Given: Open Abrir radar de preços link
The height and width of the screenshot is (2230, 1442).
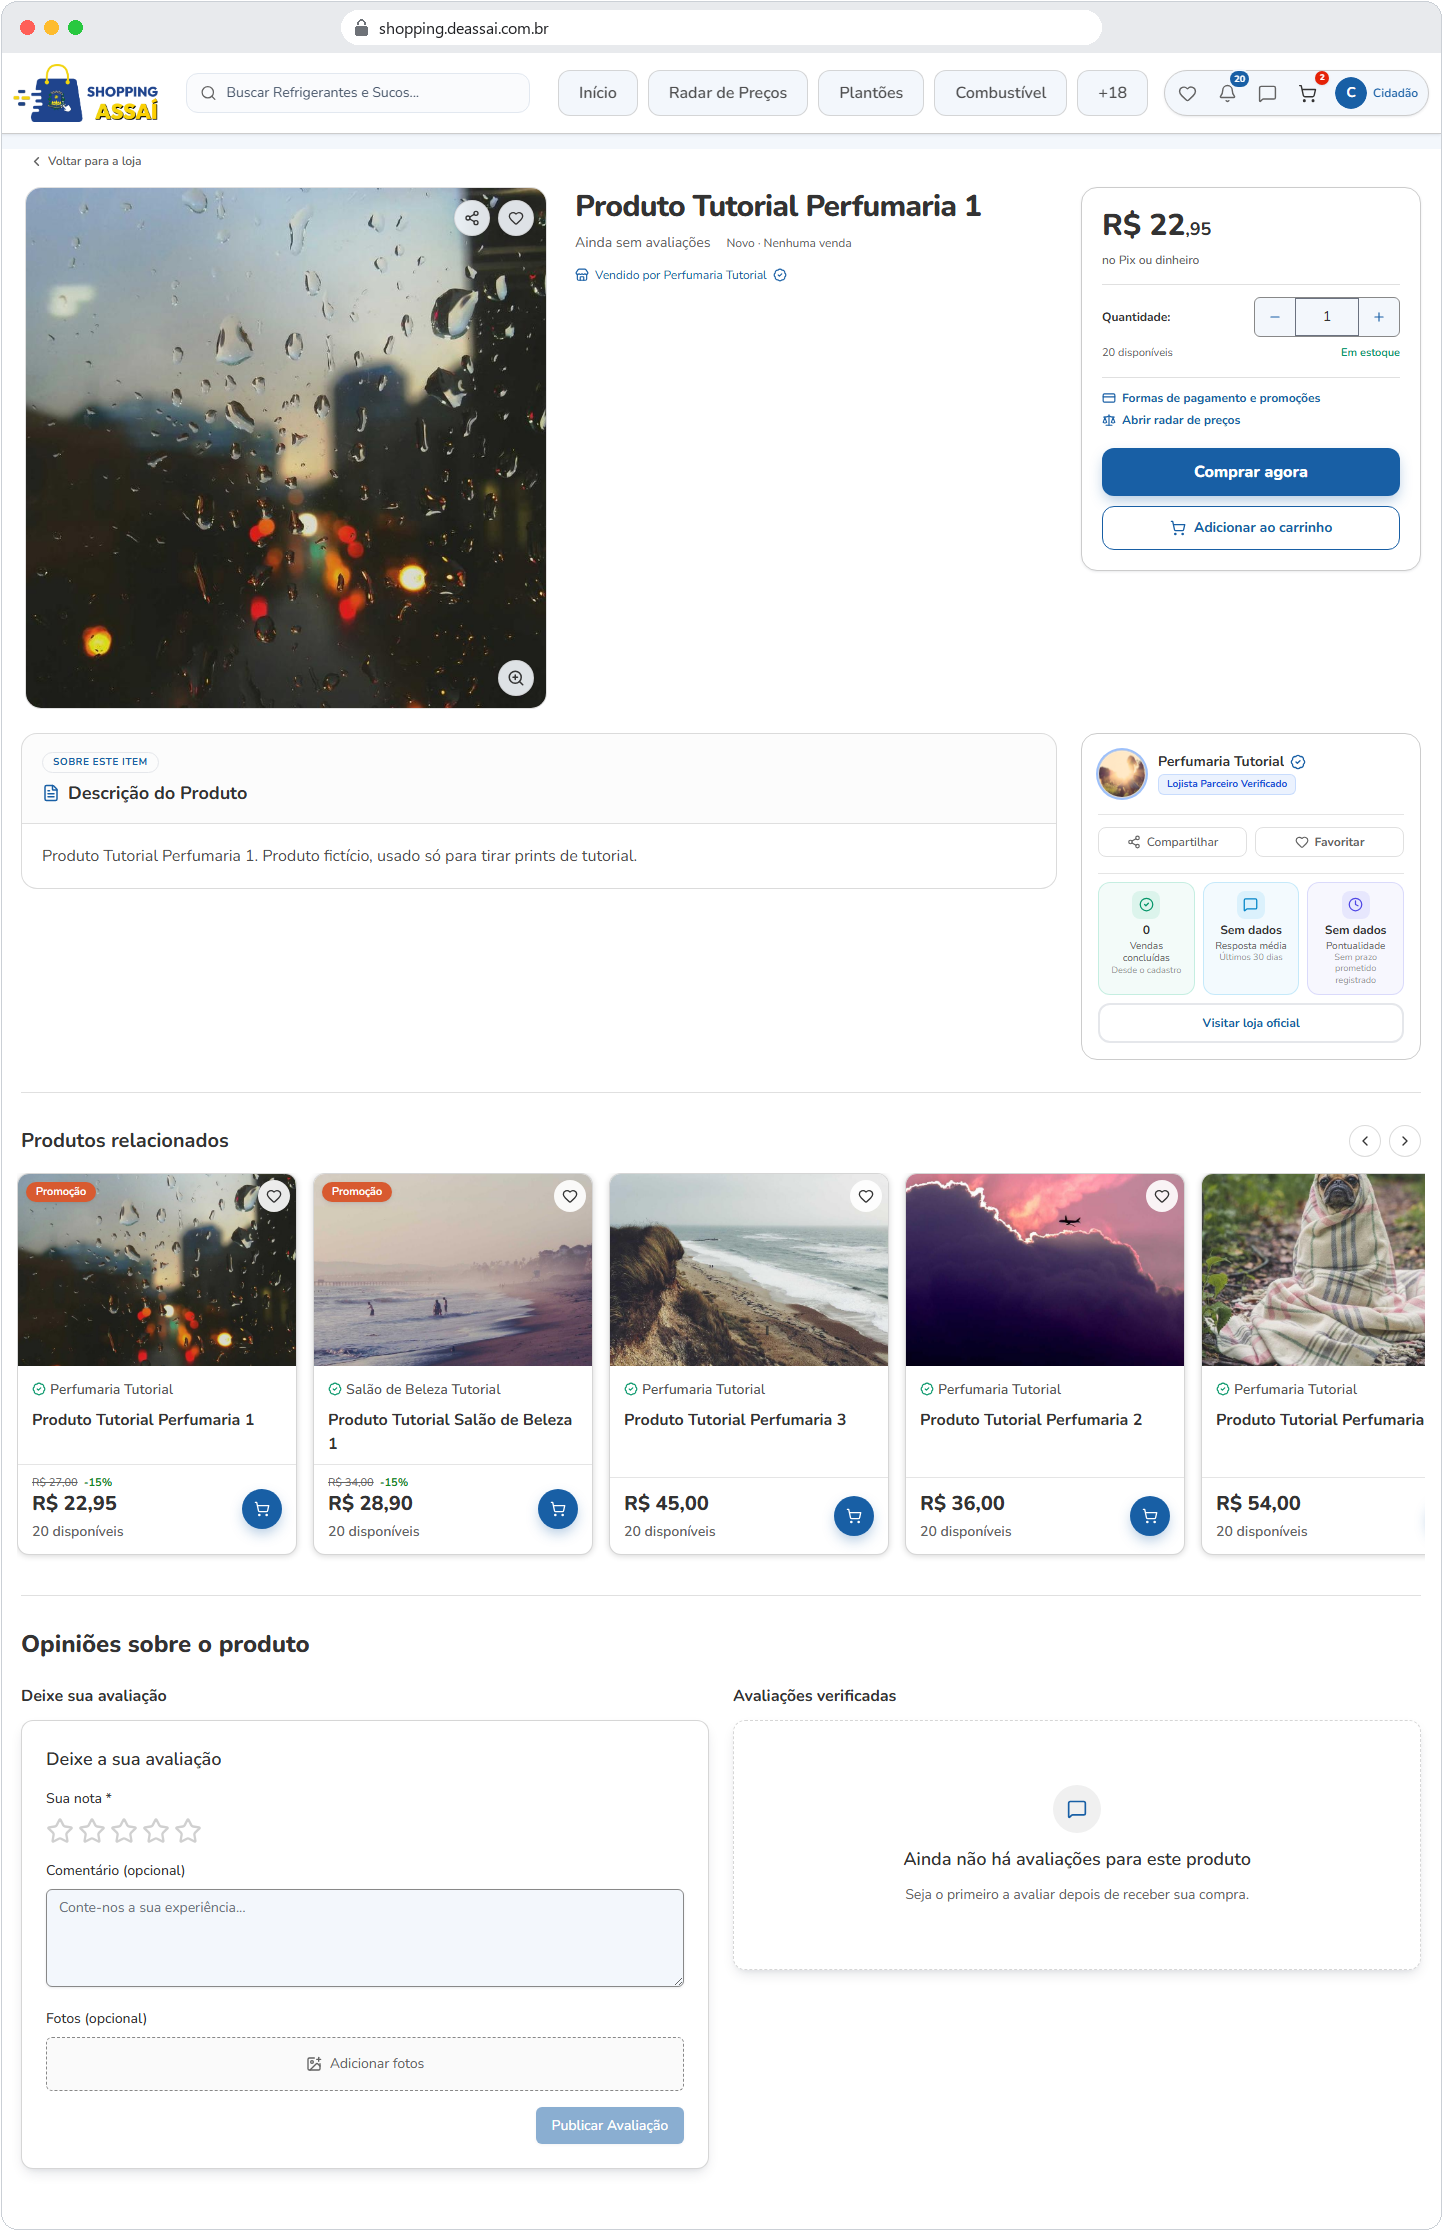Looking at the screenshot, I should coord(1171,420).
